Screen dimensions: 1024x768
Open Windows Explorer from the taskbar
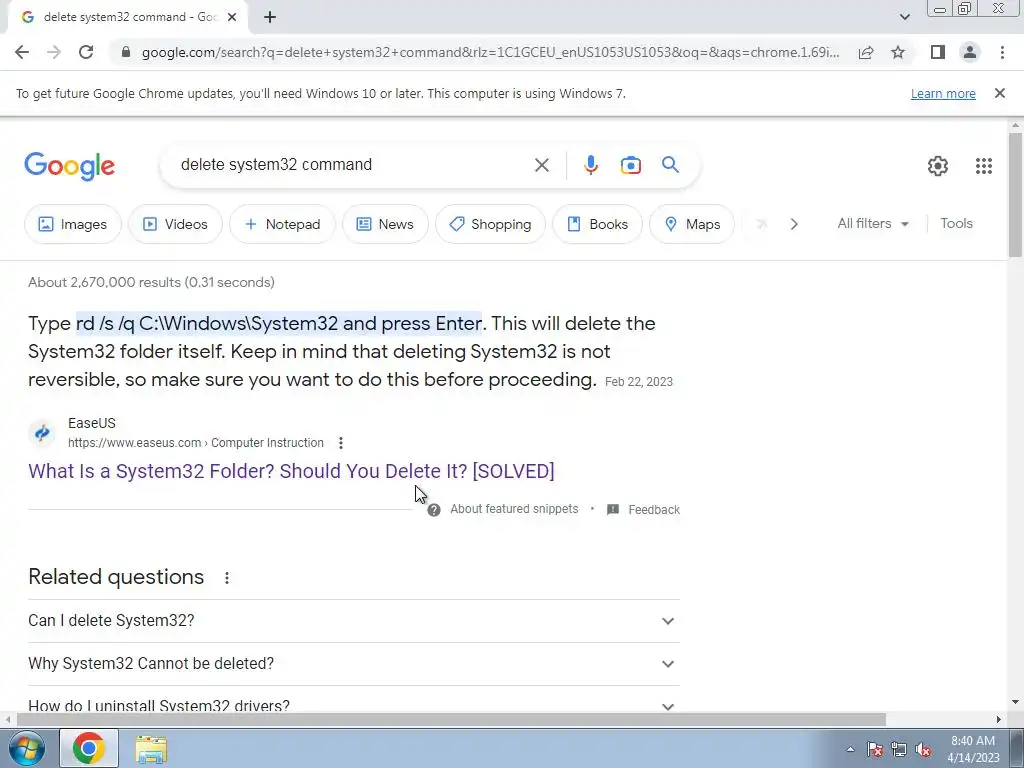click(151, 749)
